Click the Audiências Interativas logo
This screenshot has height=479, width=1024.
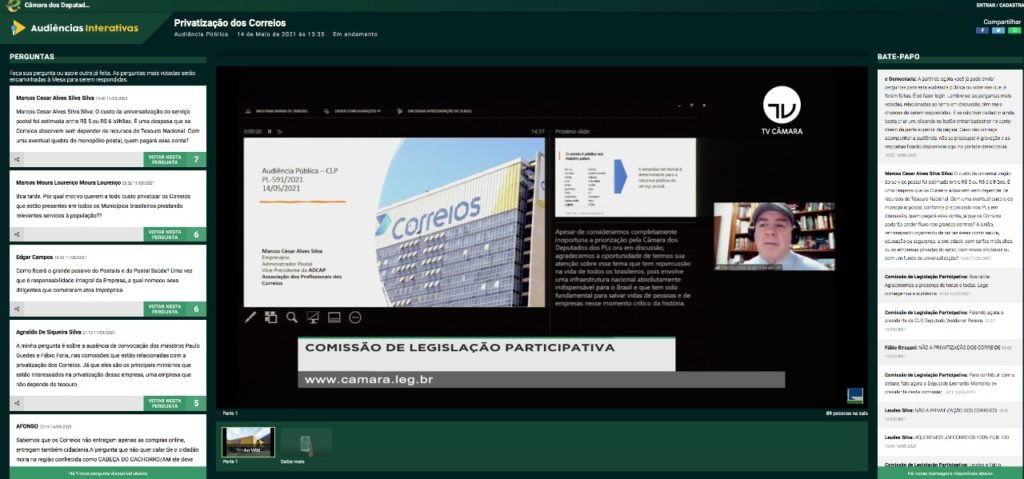(x=75, y=27)
